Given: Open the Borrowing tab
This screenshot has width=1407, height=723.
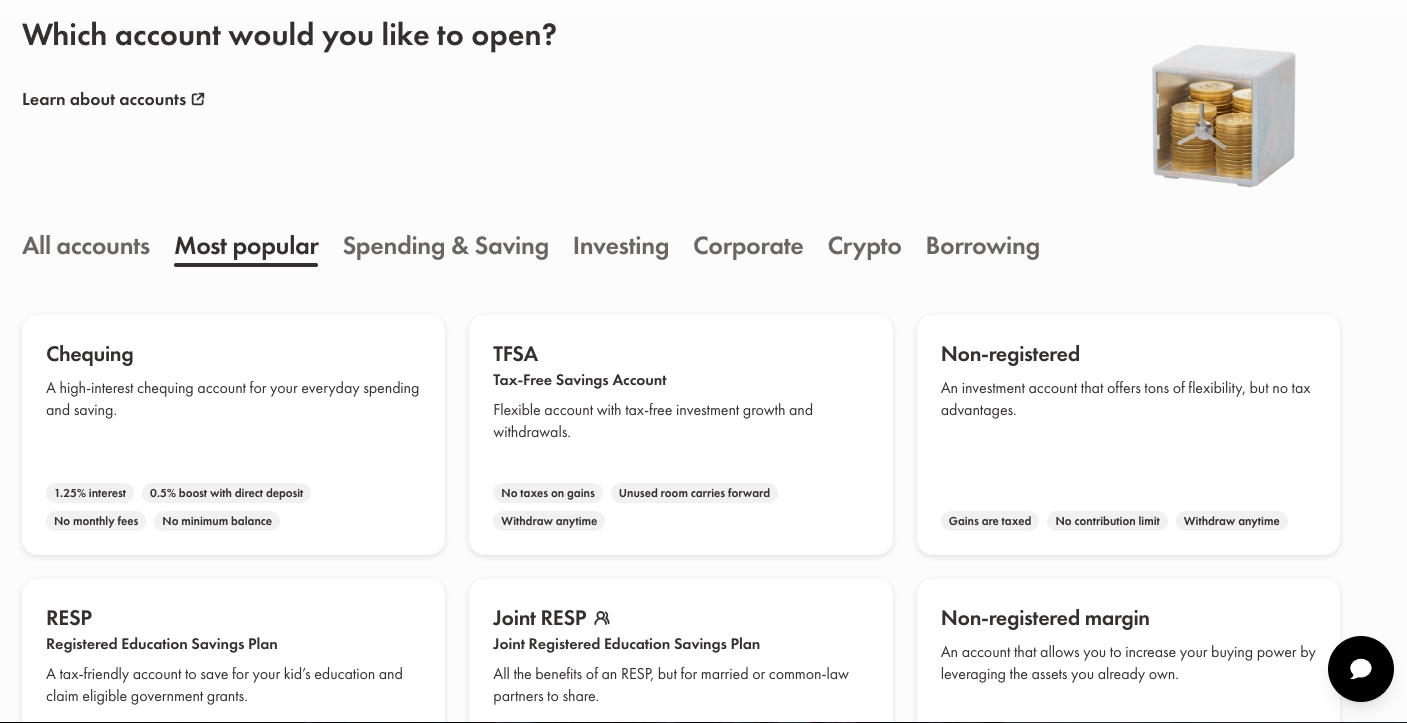Looking at the screenshot, I should coord(982,246).
